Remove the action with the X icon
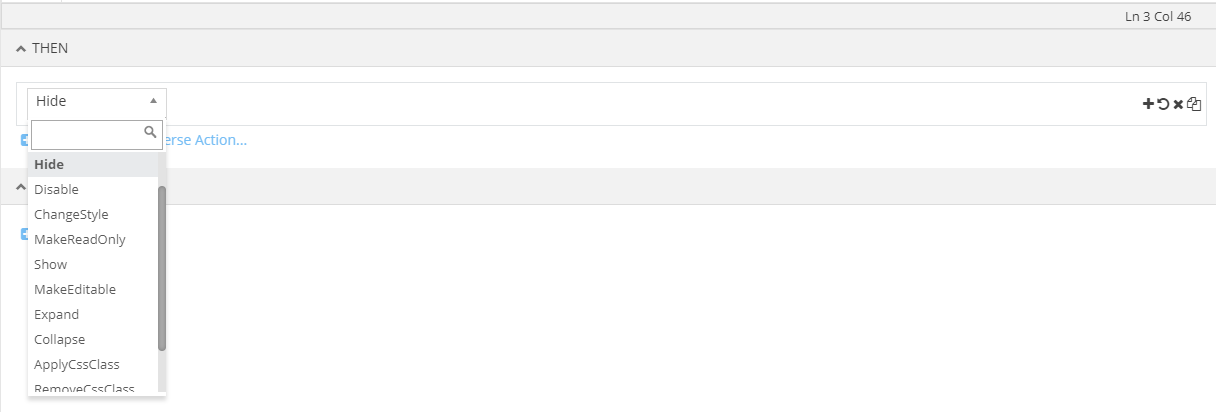This screenshot has height=412, width=1216. click(1178, 104)
